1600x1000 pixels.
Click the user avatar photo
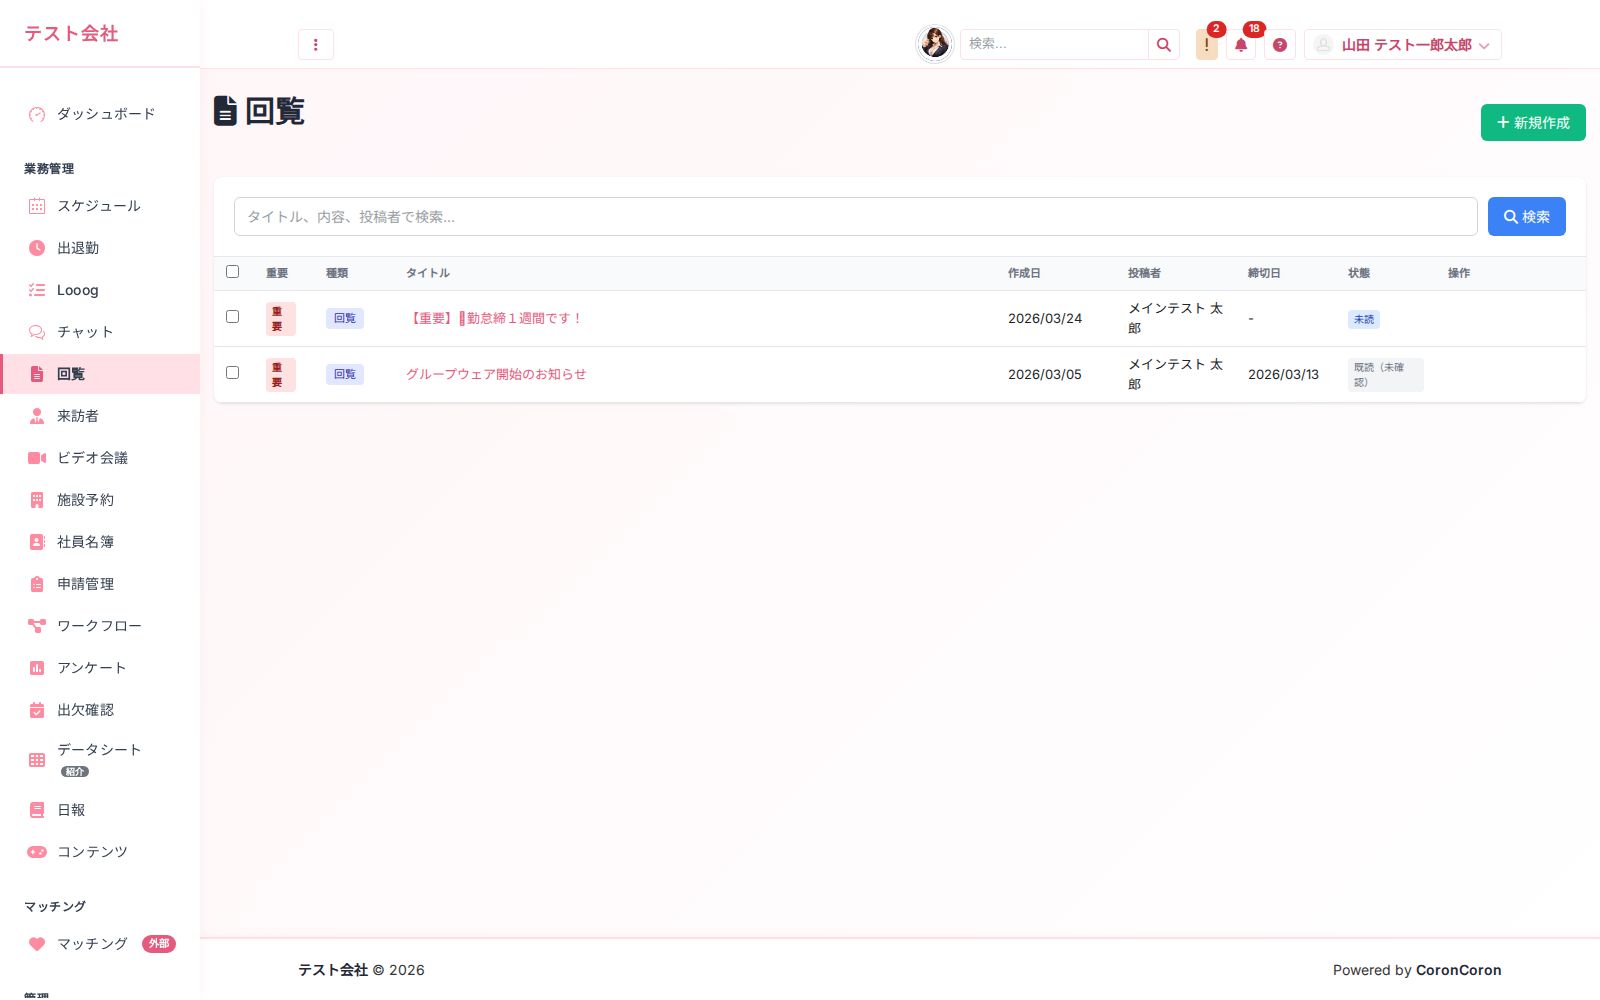click(935, 44)
